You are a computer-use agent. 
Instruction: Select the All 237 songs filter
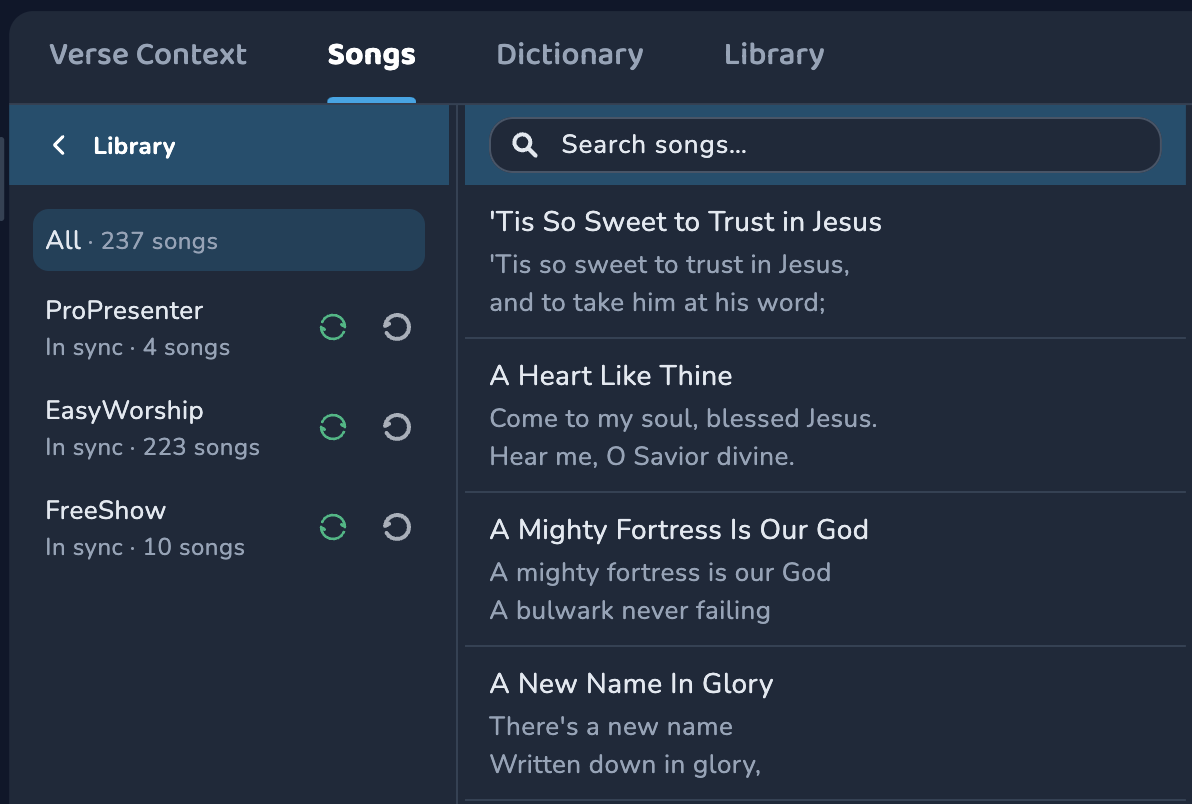(x=229, y=240)
